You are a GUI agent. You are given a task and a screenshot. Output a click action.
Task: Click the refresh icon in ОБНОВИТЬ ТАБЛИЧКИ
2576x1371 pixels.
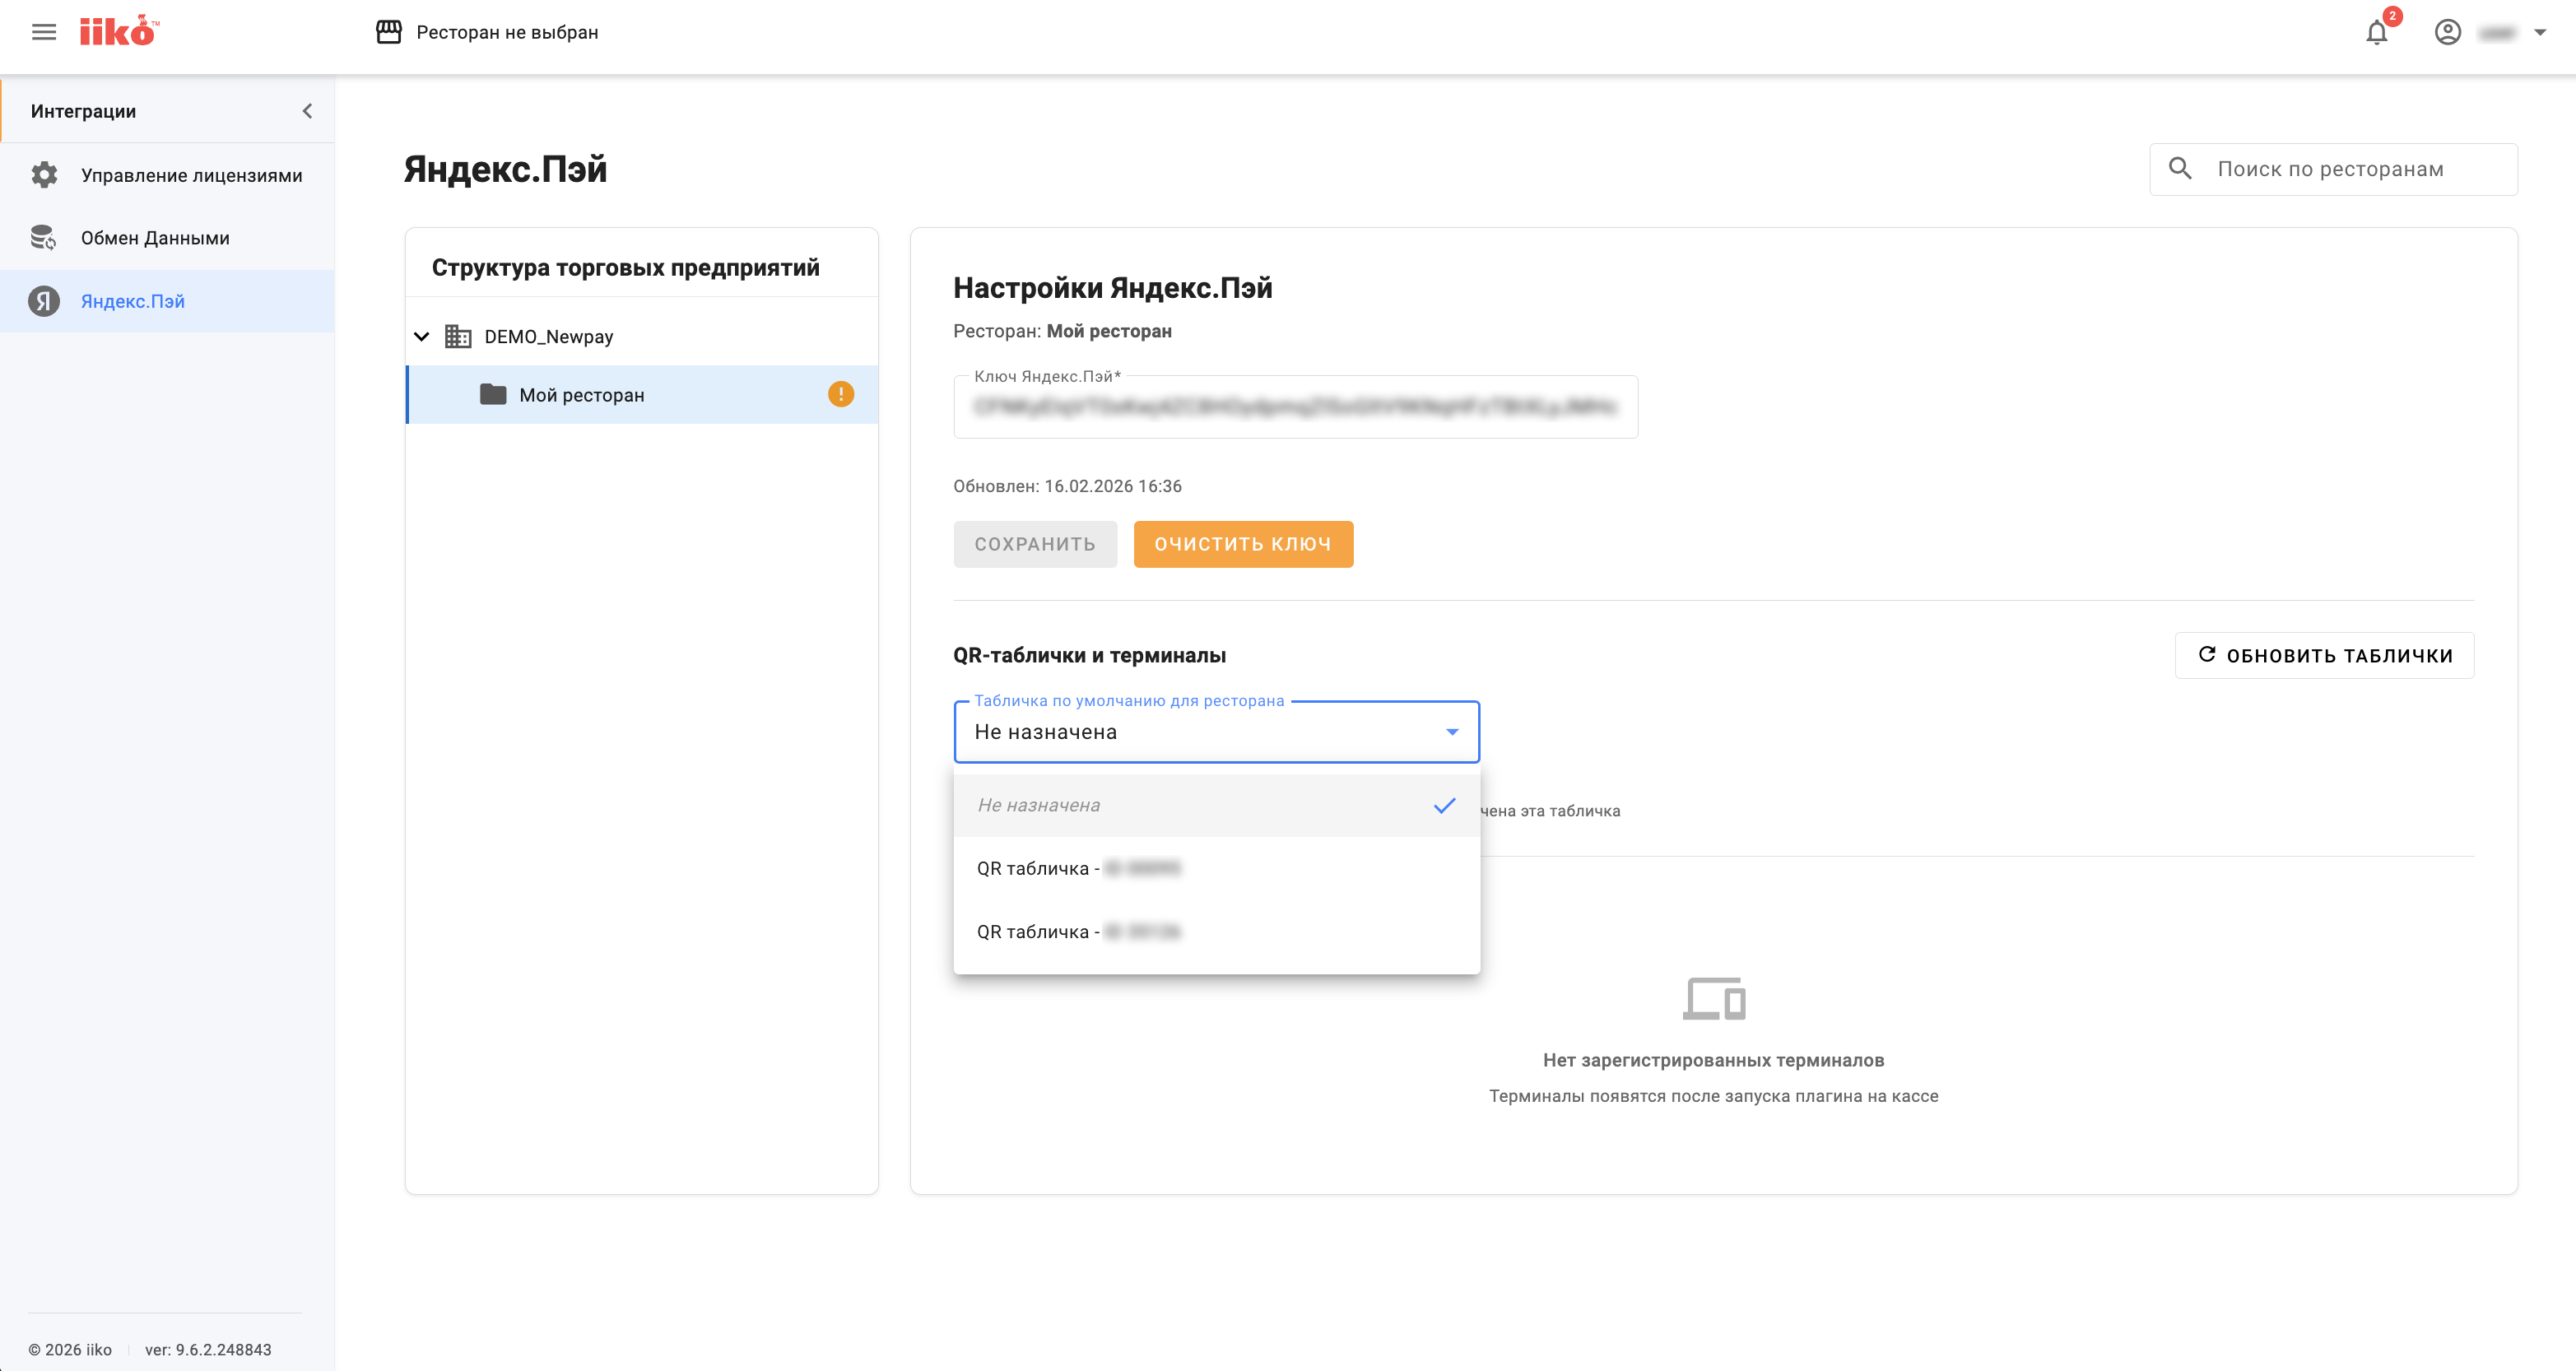coord(2207,654)
